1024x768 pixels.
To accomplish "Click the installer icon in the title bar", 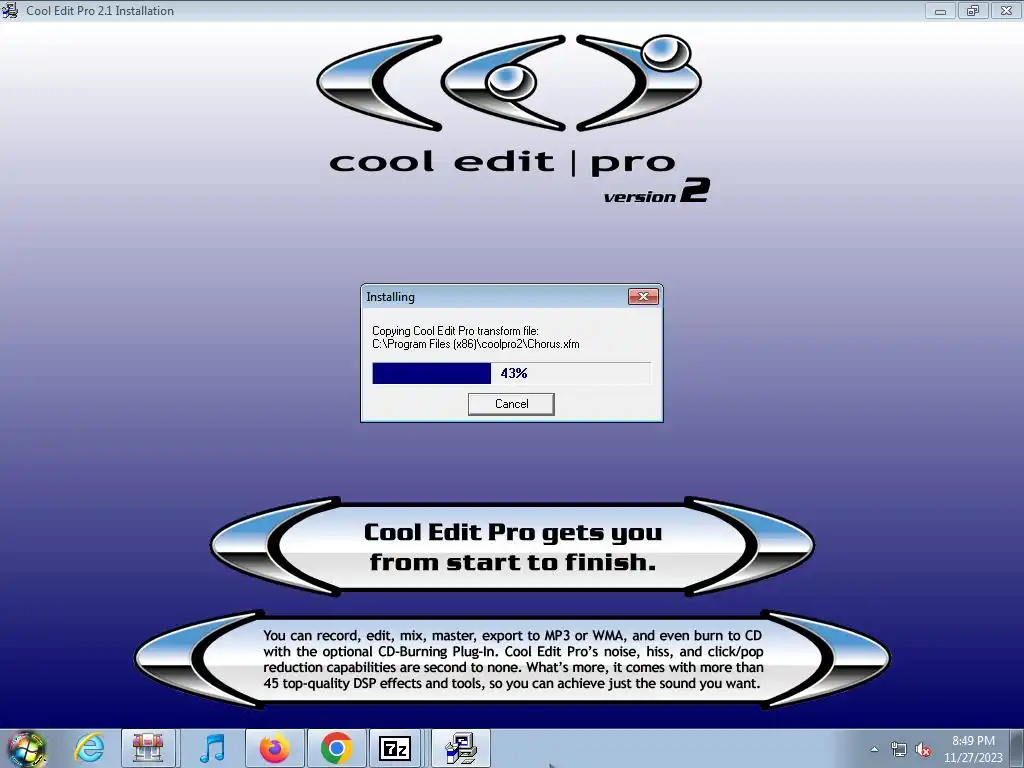I will click(x=10, y=10).
